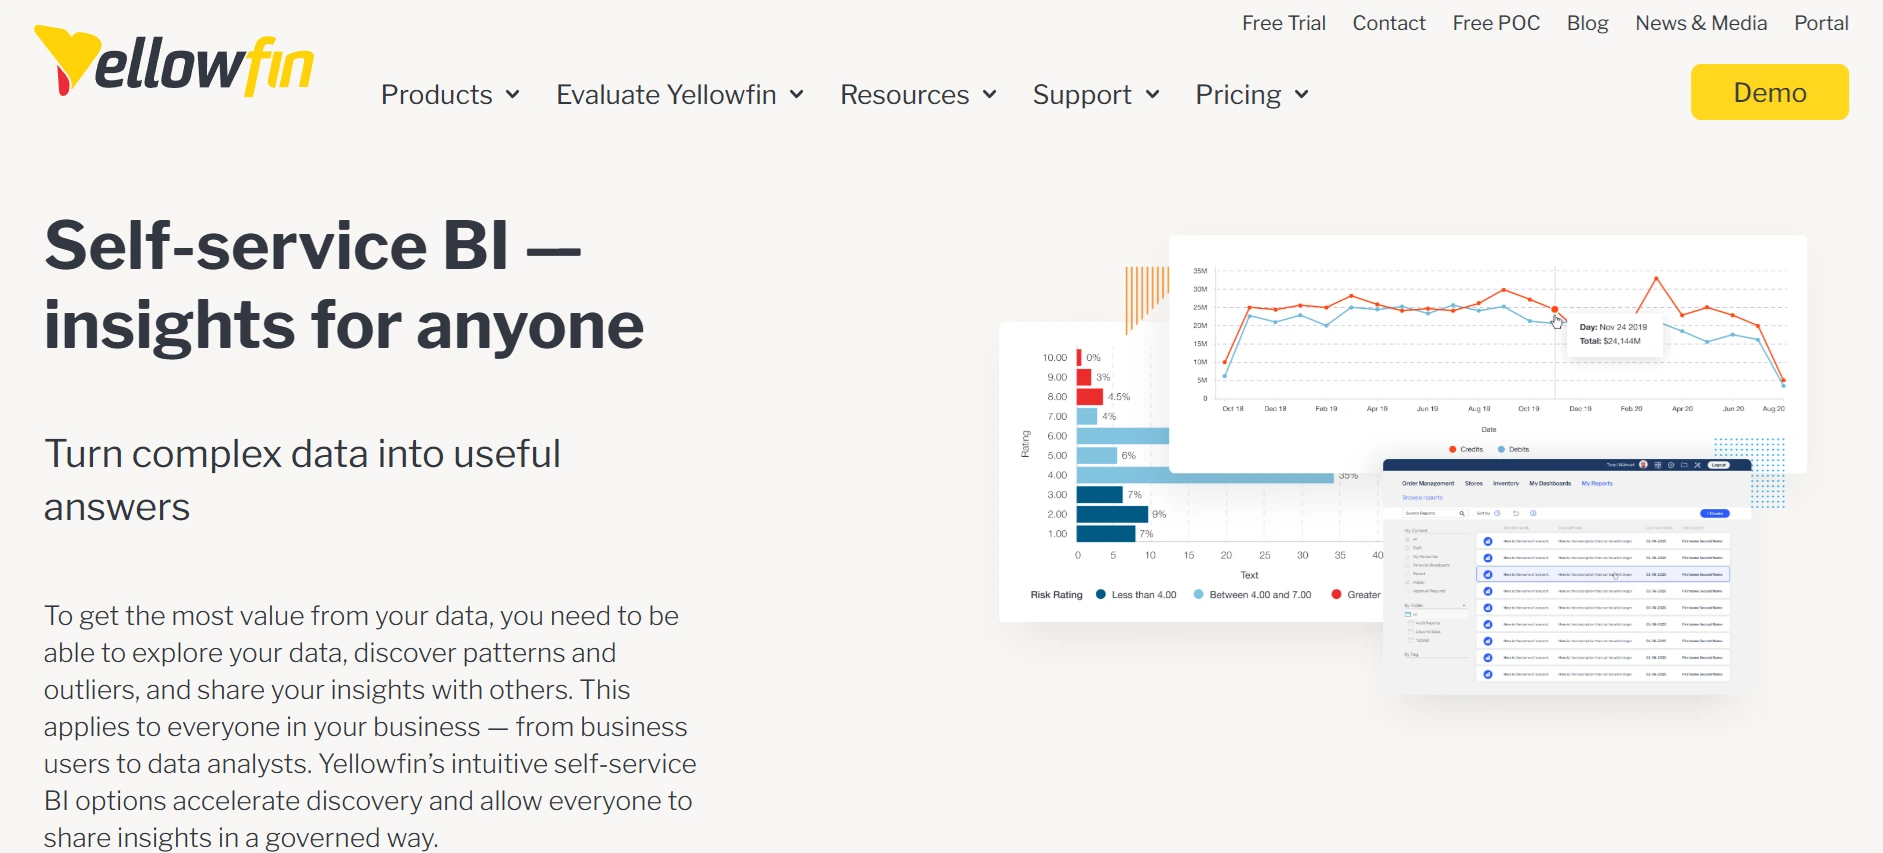Open the Browse reports link

coord(1422,498)
